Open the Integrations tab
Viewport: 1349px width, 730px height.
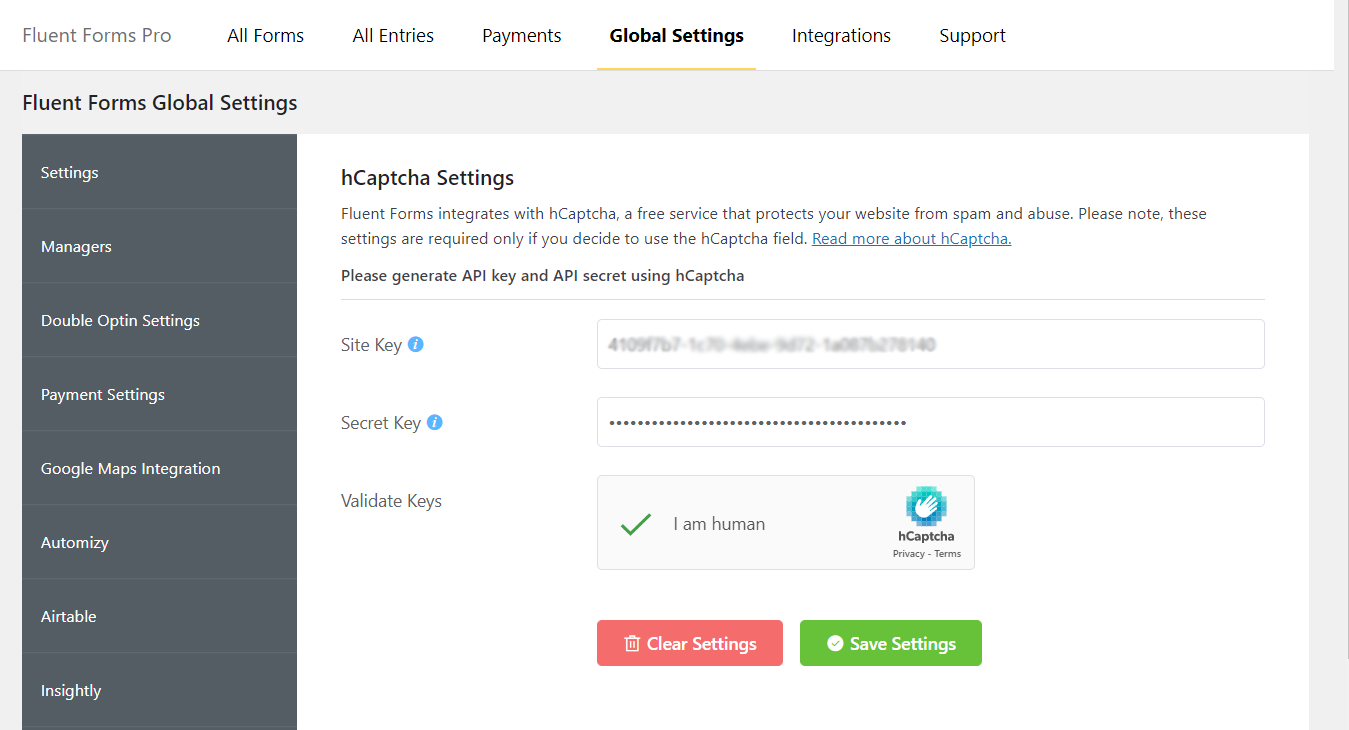[841, 36]
